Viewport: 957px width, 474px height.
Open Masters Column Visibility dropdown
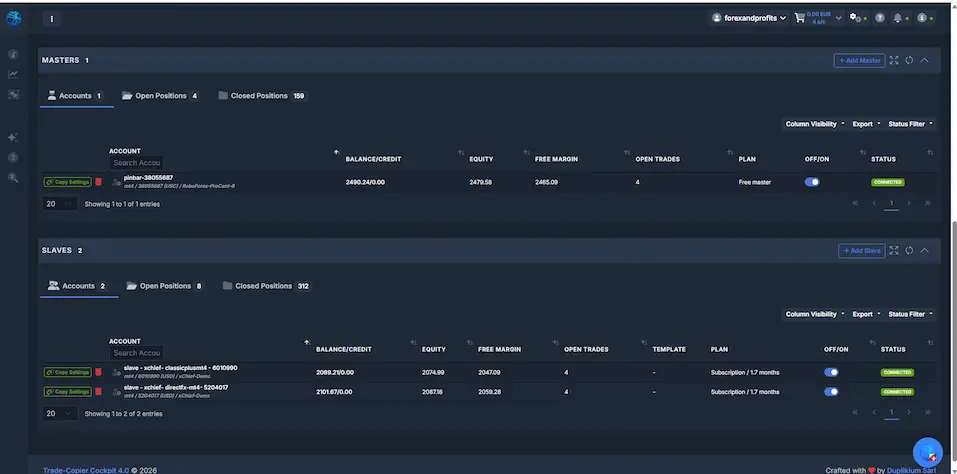815,124
